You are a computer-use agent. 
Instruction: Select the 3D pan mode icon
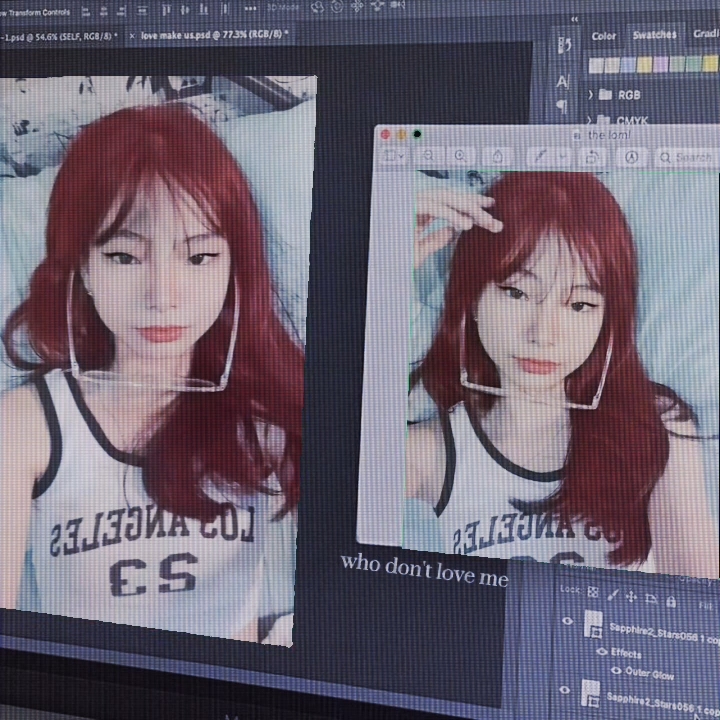[357, 6]
